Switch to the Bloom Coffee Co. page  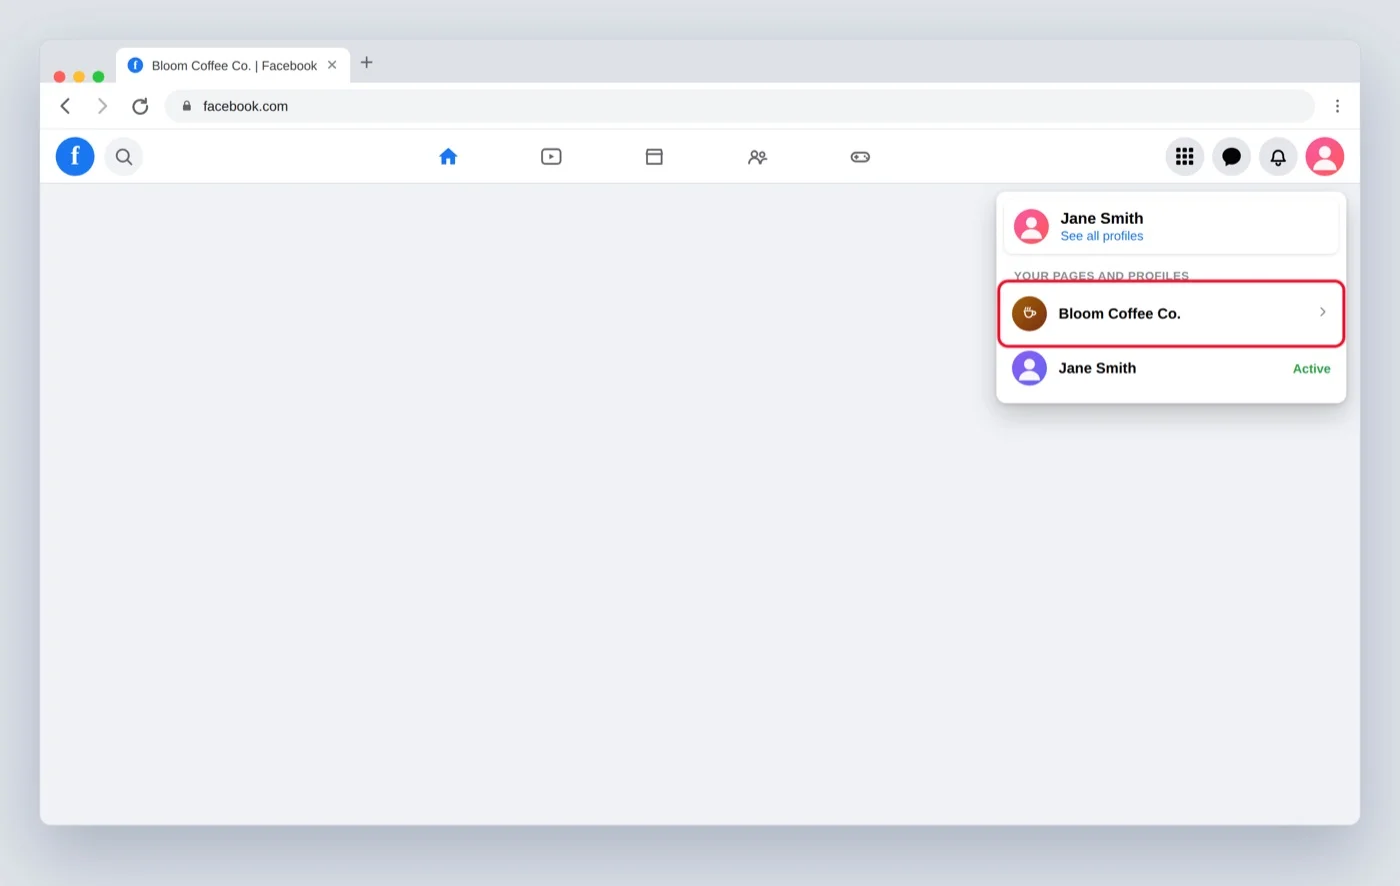click(1171, 314)
